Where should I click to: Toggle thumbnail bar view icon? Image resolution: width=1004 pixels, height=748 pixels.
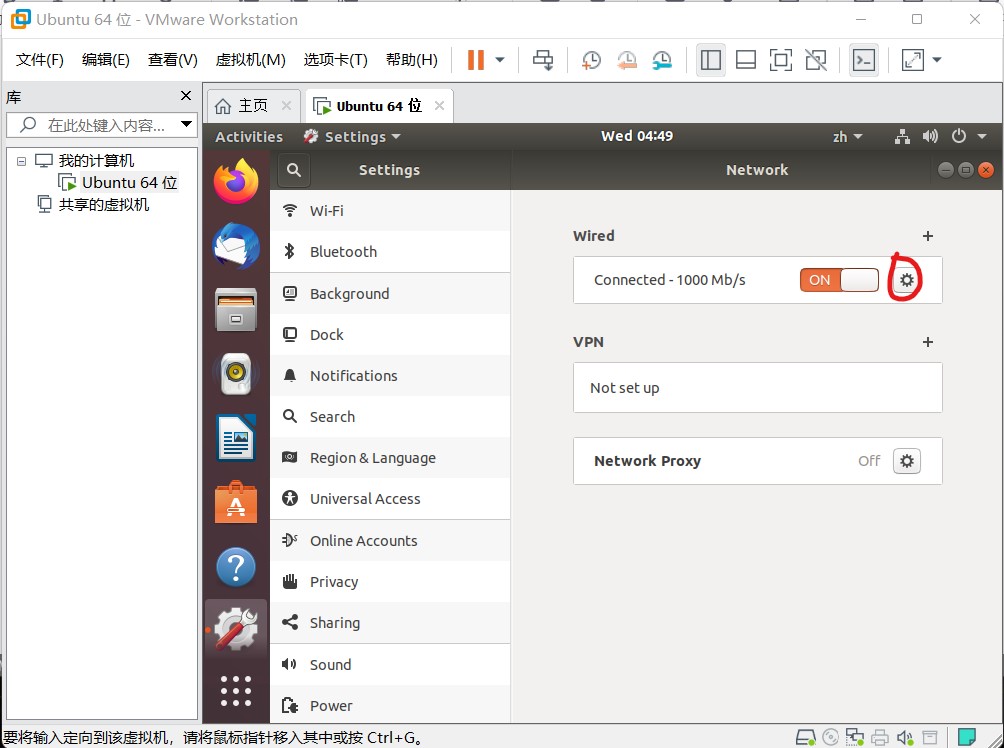coord(746,60)
